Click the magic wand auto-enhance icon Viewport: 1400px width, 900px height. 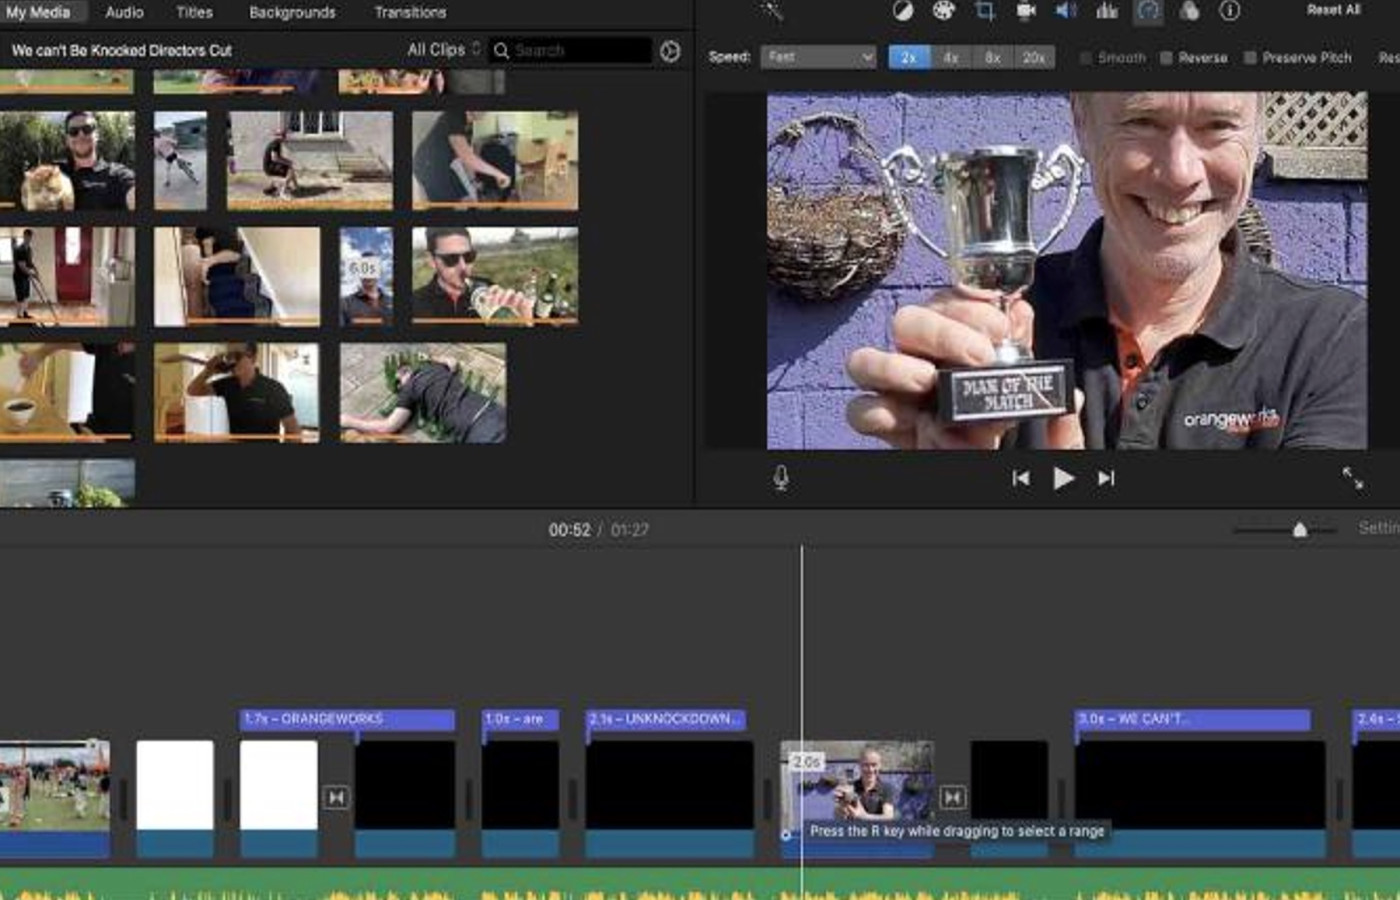[771, 10]
